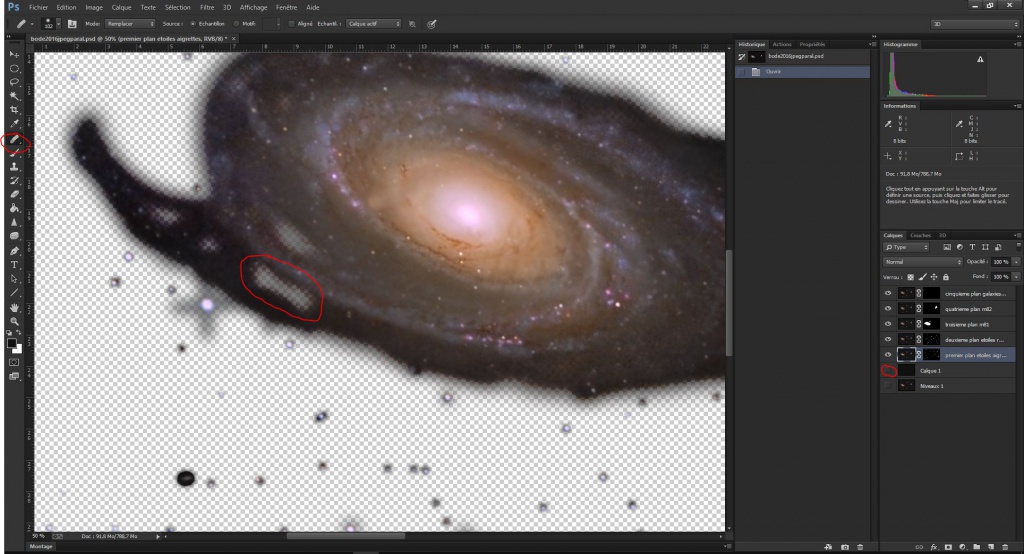This screenshot has height=554, width=1024.
Task: Click the tablet pressure icon
Action: [x=432, y=24]
